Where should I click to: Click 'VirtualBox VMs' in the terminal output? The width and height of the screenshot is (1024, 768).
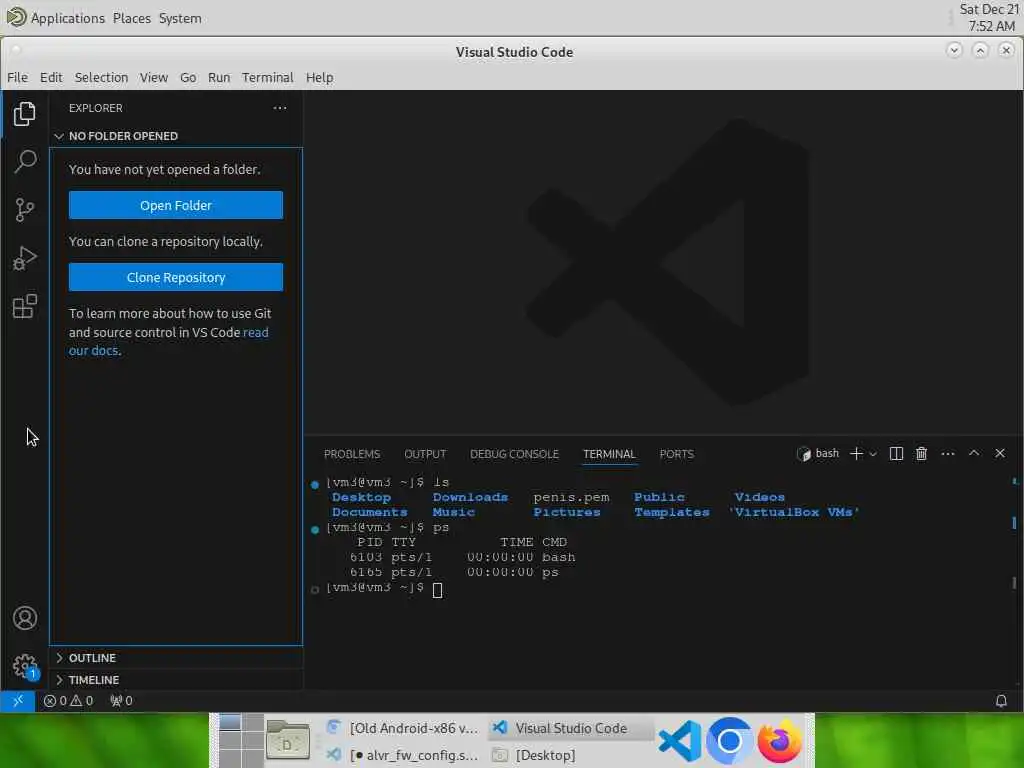[x=793, y=513]
